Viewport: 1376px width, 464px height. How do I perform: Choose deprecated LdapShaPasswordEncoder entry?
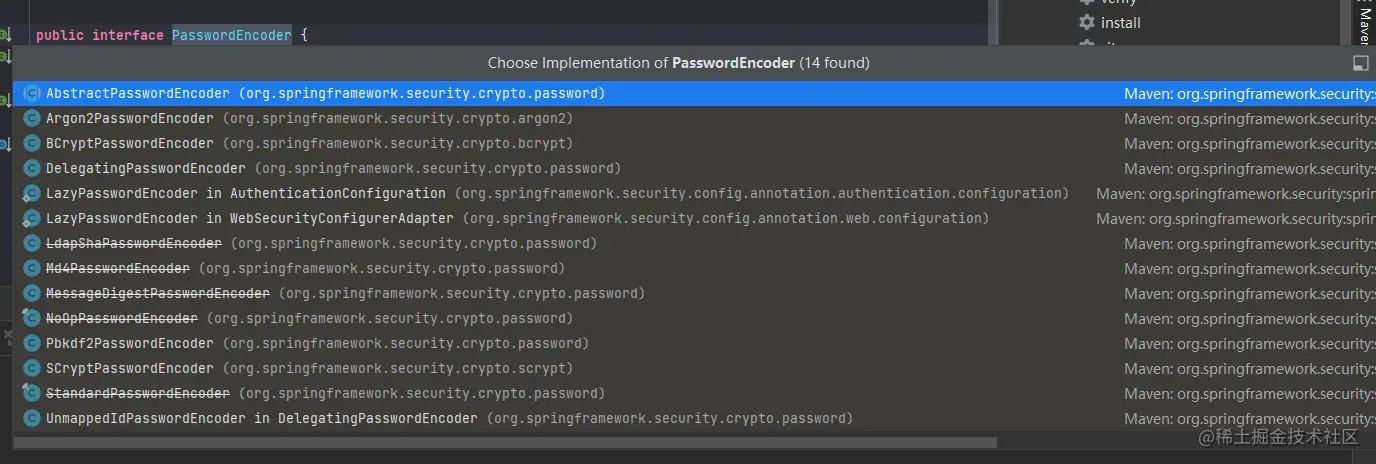[x=133, y=243]
